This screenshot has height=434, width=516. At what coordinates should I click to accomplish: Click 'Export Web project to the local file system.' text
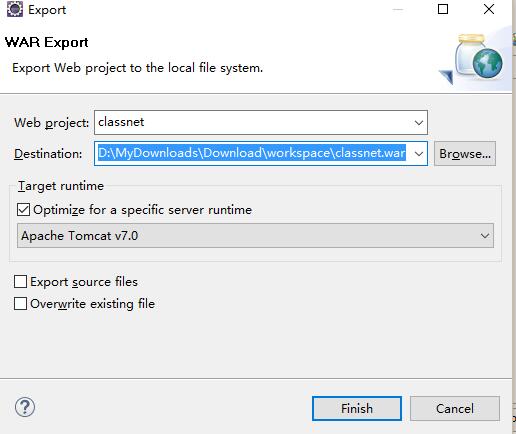[137, 68]
